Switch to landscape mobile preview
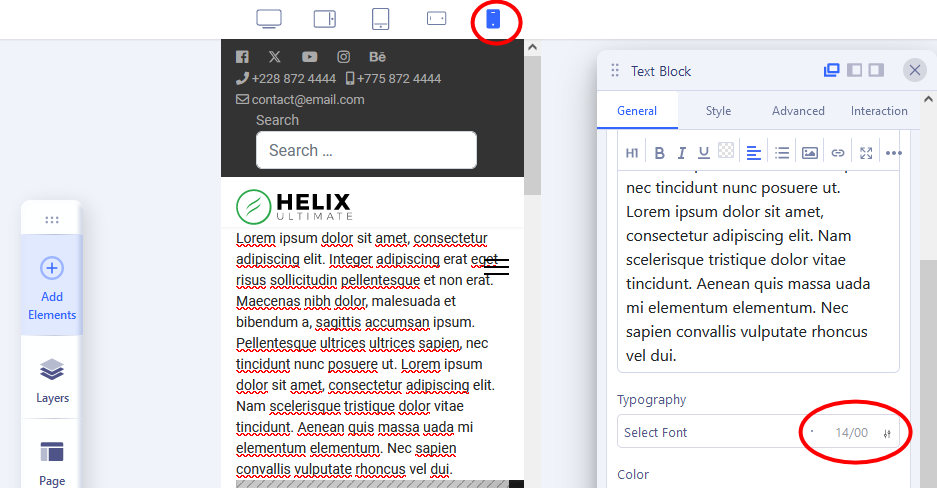 click(436, 19)
